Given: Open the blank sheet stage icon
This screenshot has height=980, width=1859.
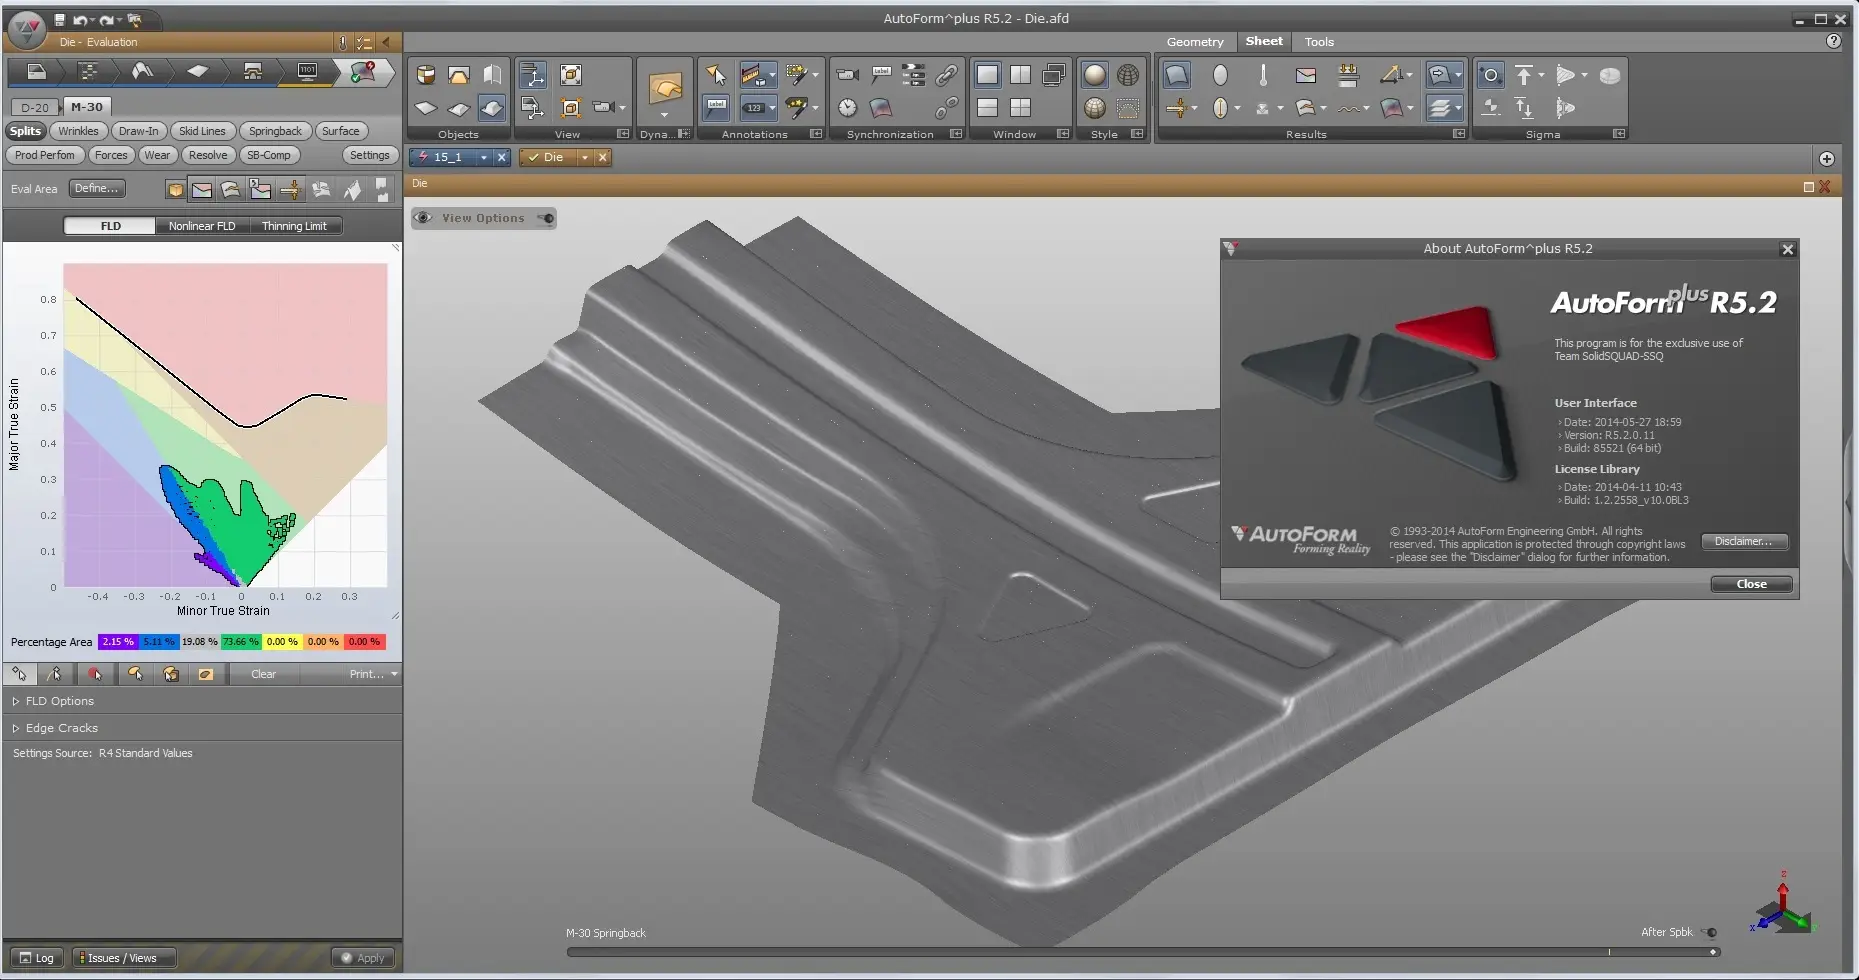Looking at the screenshot, I should [x=197, y=71].
